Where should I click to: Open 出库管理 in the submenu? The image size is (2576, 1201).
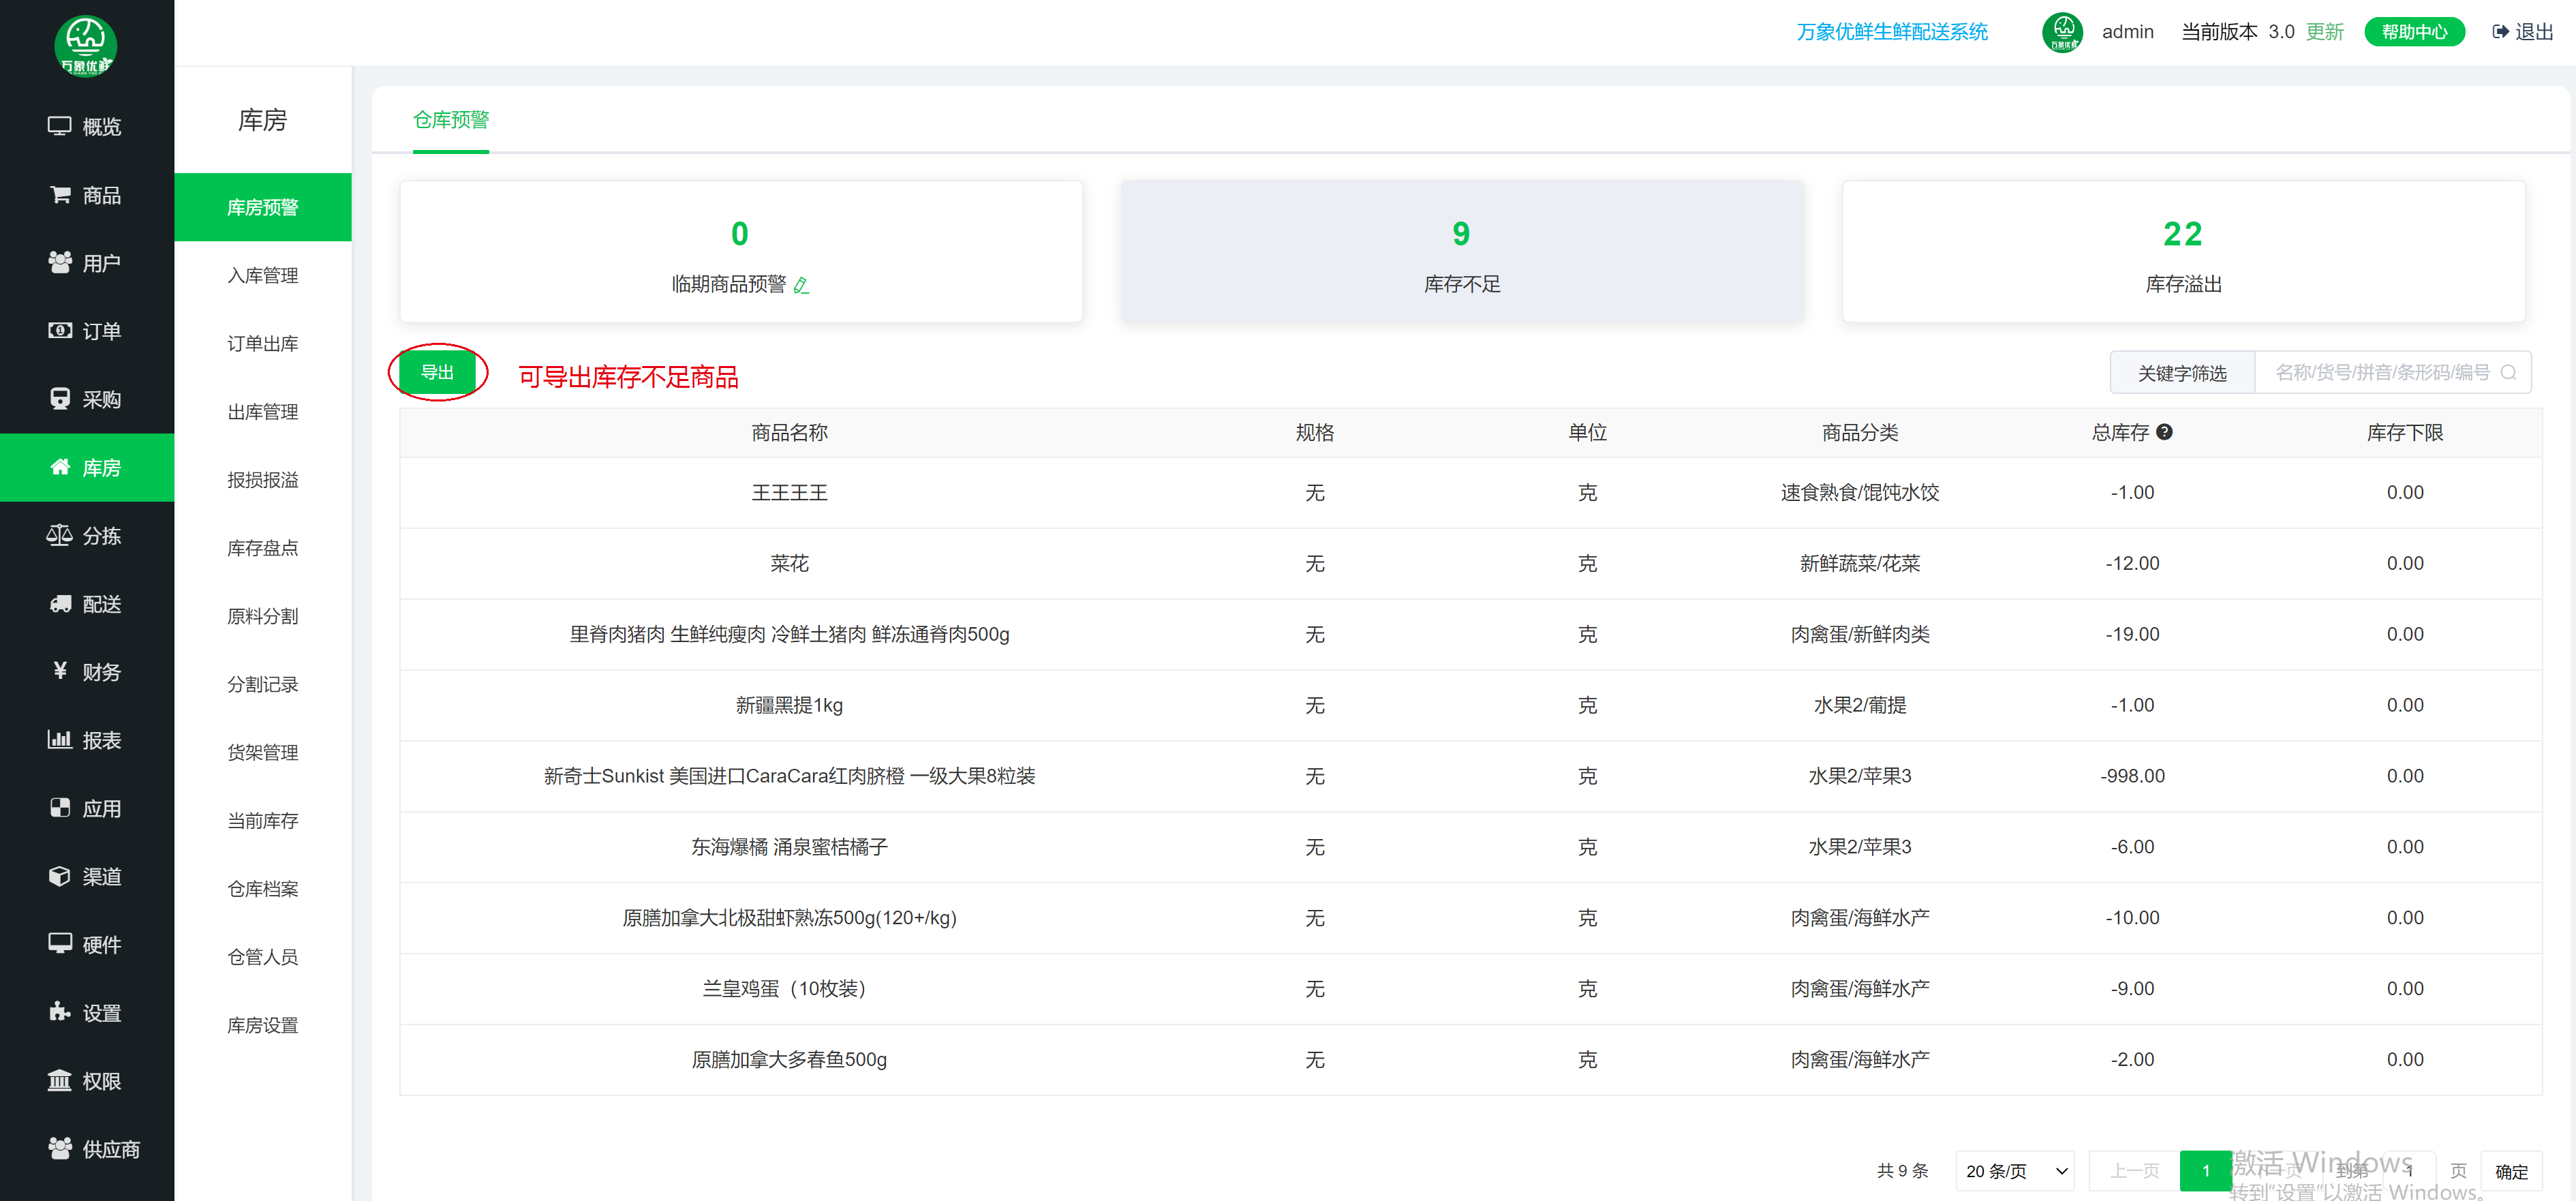[x=263, y=411]
